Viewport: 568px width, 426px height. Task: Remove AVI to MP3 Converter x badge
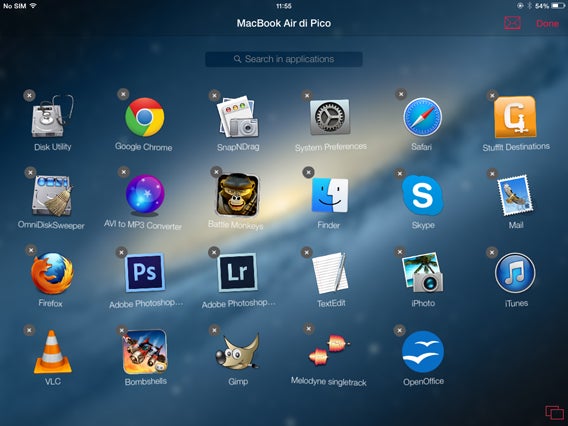124,172
